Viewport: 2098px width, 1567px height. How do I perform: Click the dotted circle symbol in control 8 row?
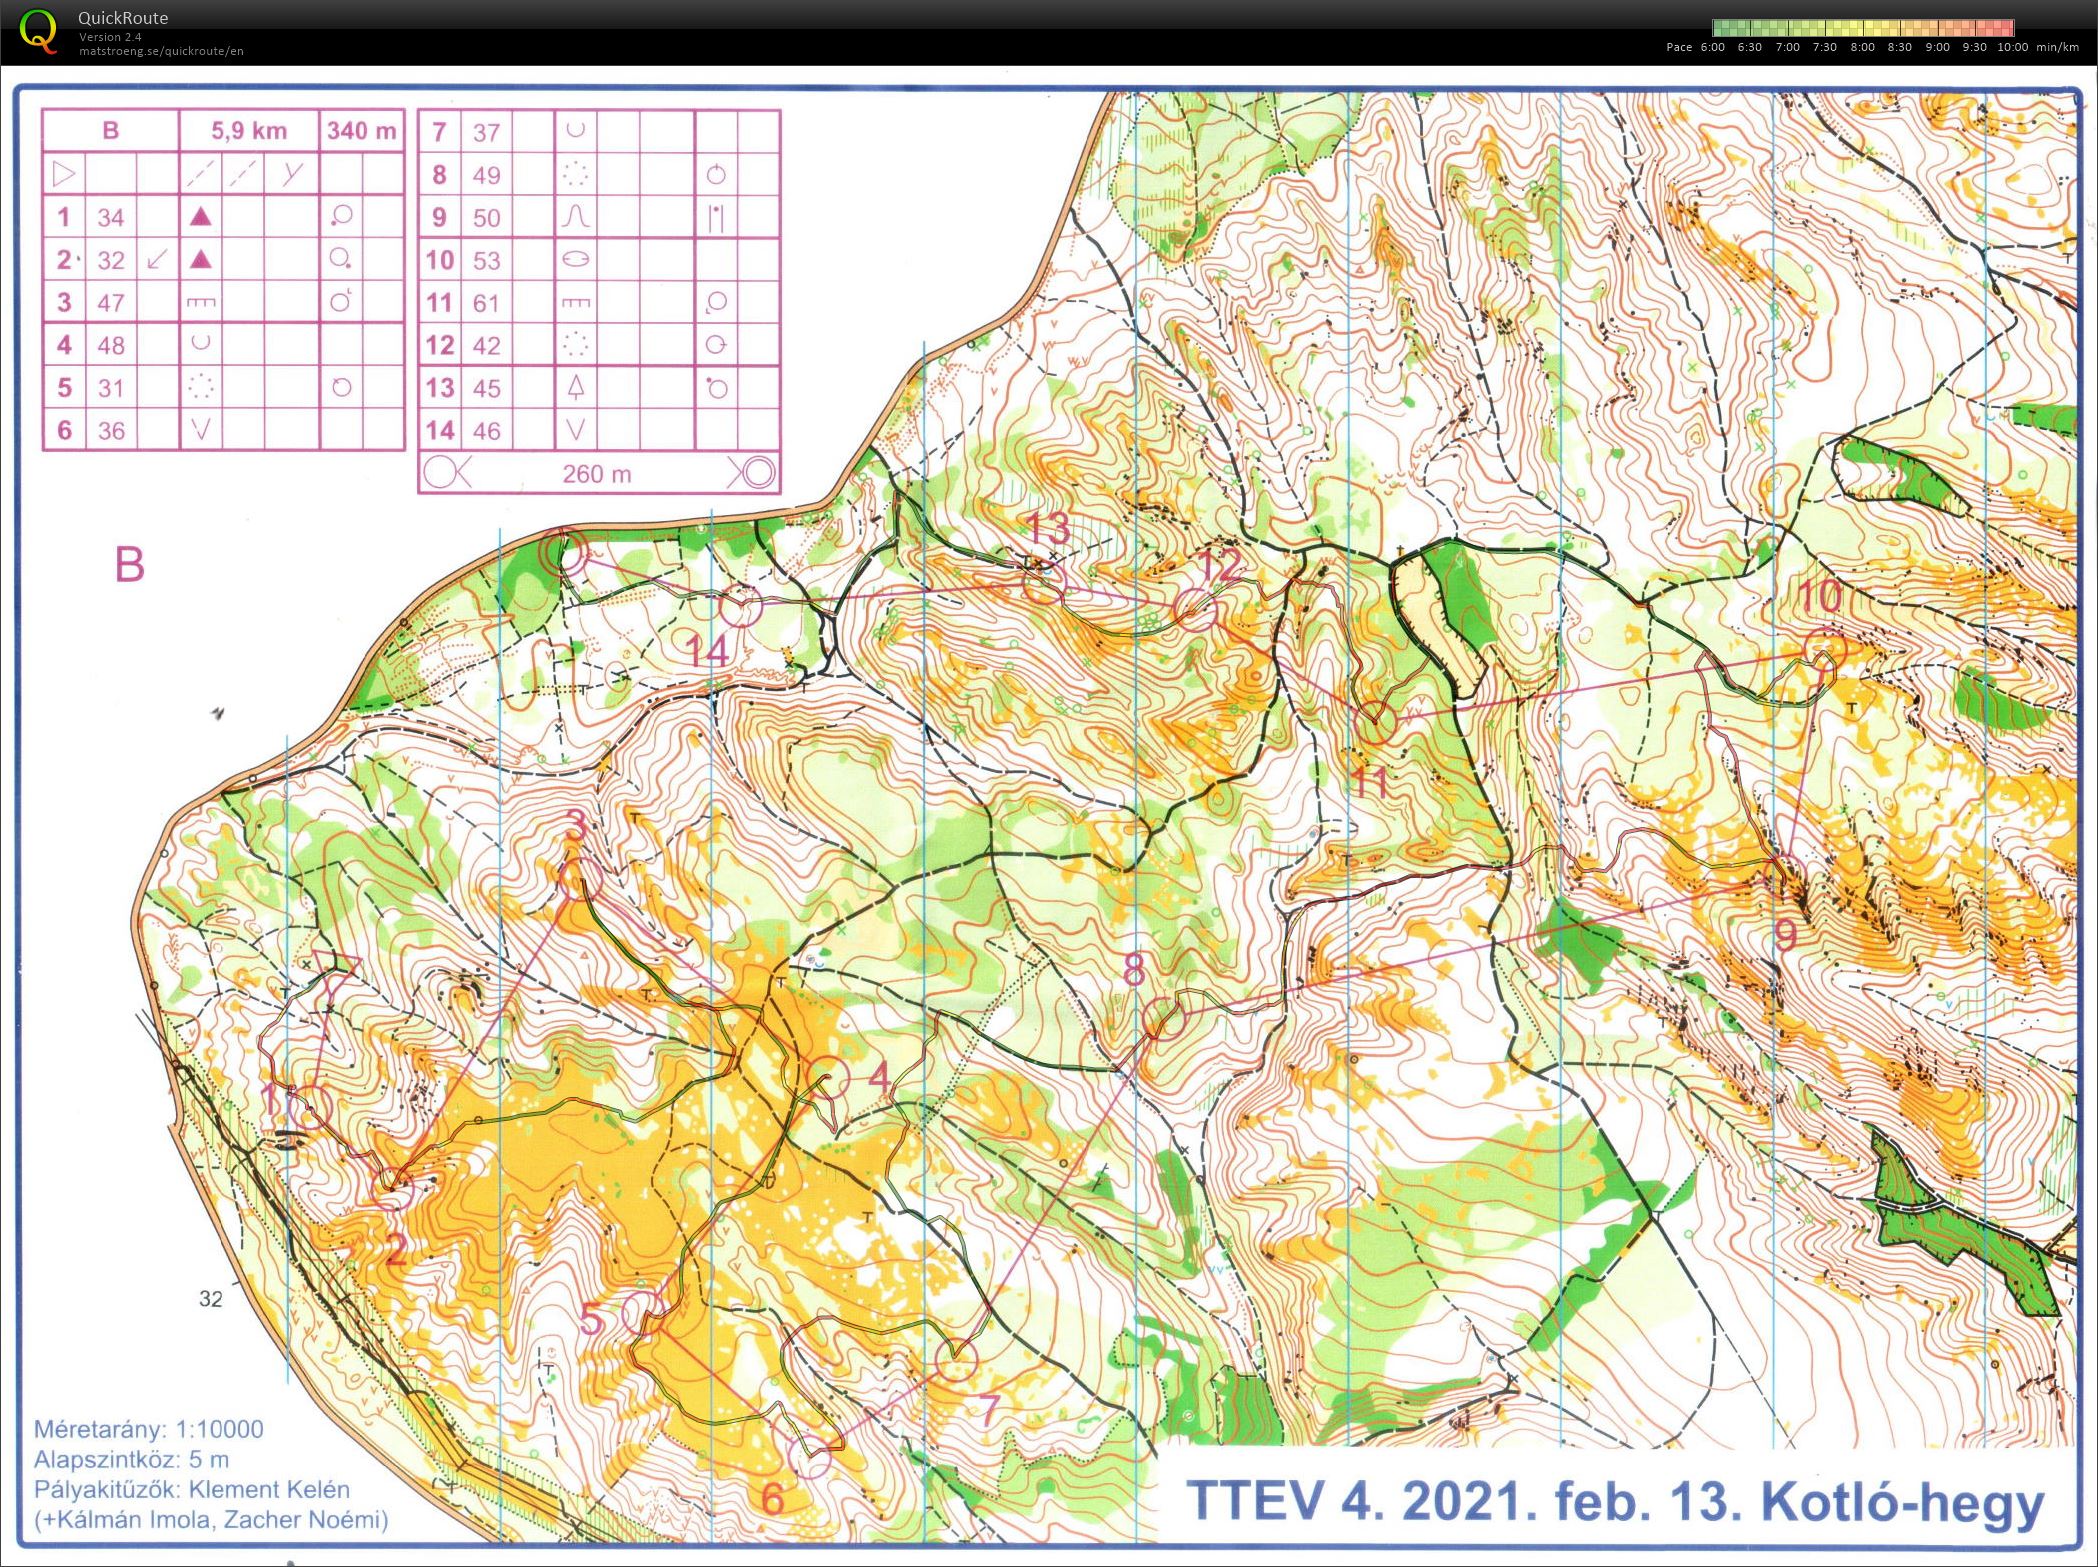click(575, 174)
